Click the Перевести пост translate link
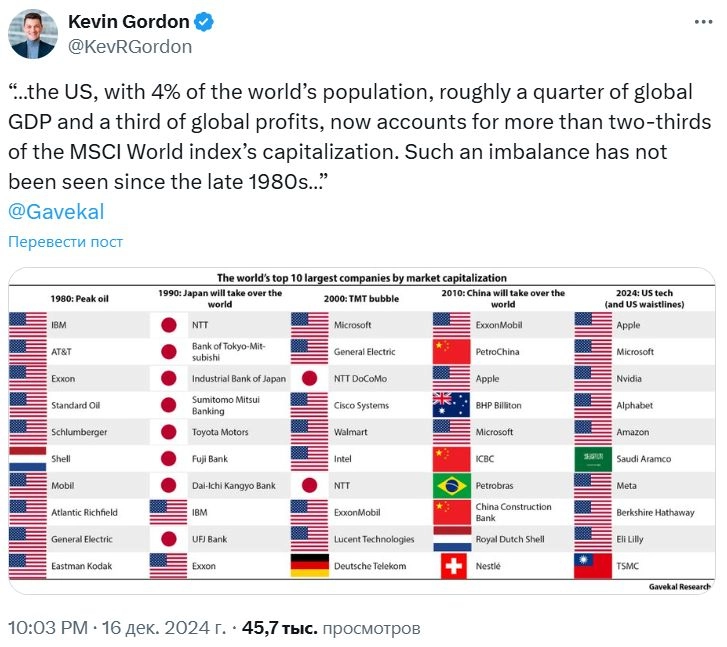 65,242
